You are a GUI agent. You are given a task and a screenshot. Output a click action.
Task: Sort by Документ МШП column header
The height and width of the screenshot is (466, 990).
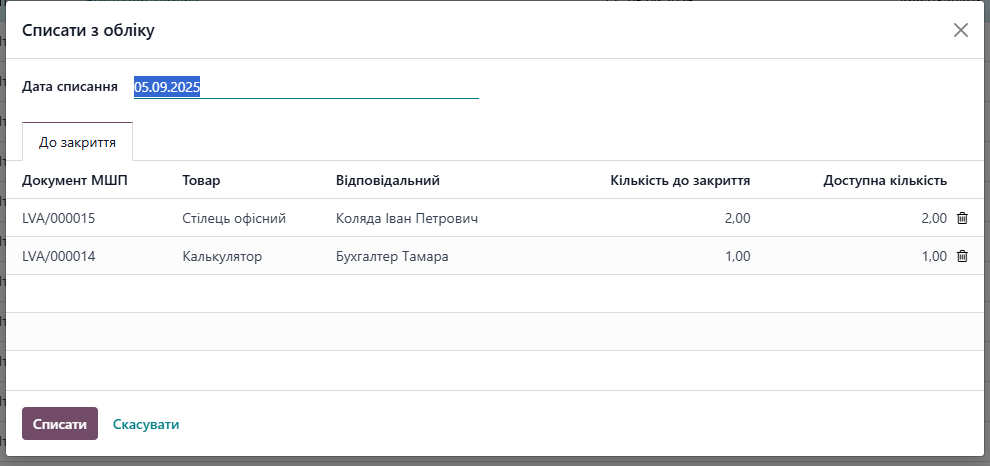pyautogui.click(x=75, y=180)
